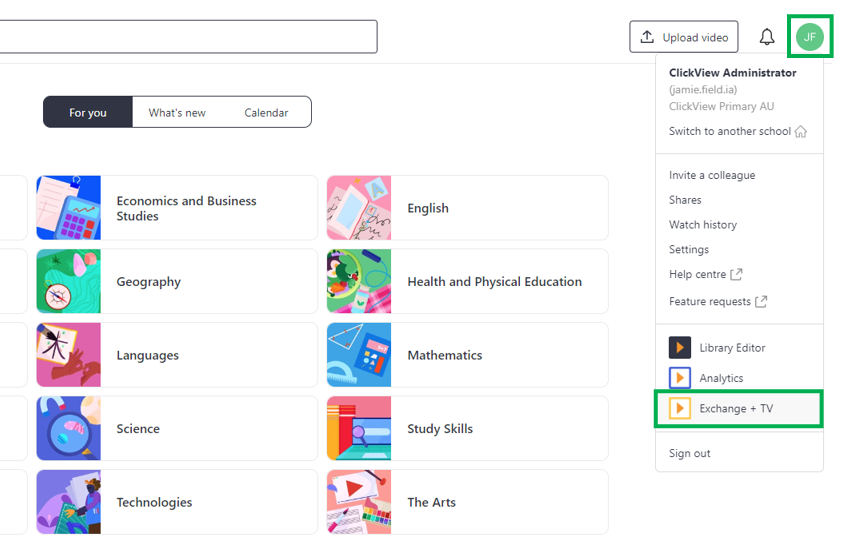Click the house icon beside Switch school
848x541 pixels.
coord(800,131)
